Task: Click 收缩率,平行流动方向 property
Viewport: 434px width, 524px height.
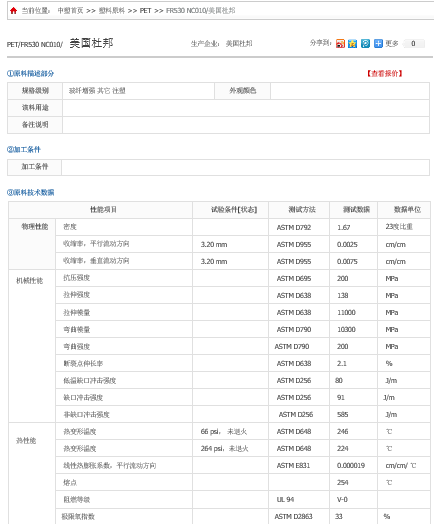Action: click(x=96, y=244)
